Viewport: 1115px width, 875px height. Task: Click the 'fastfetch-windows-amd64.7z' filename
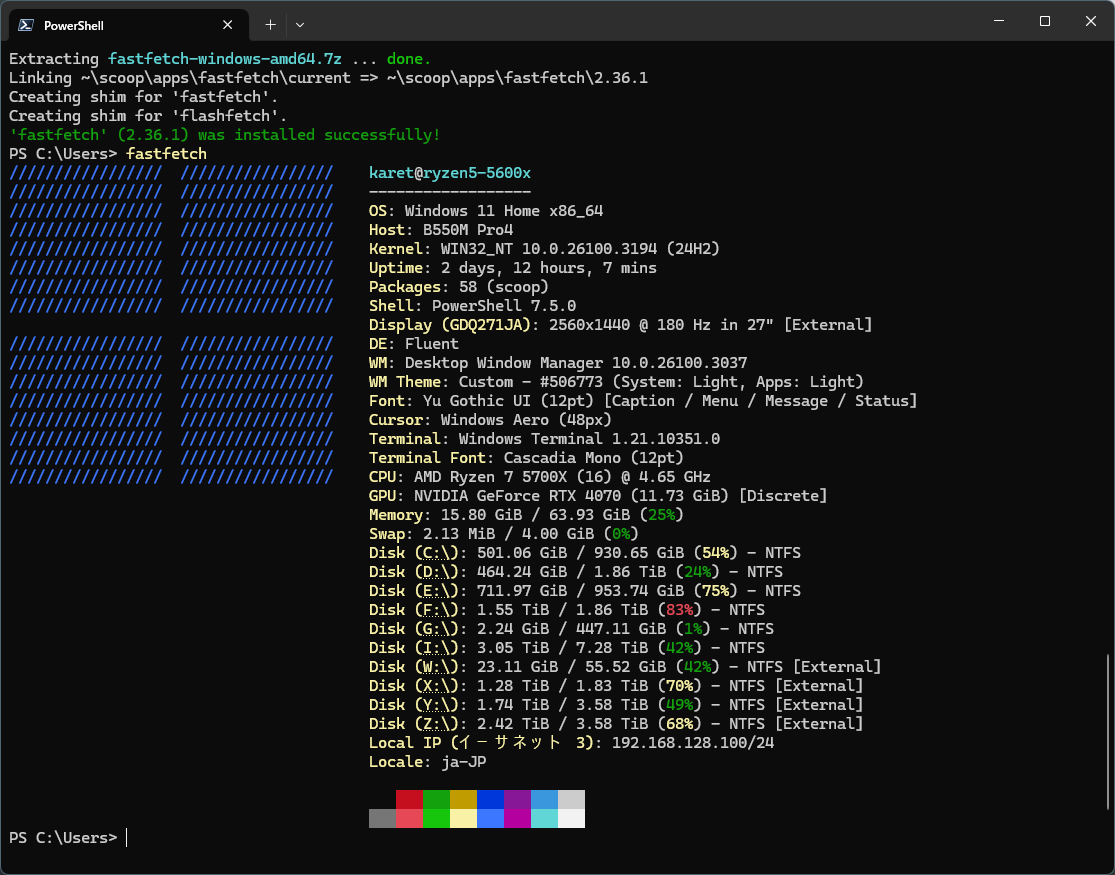tap(225, 58)
